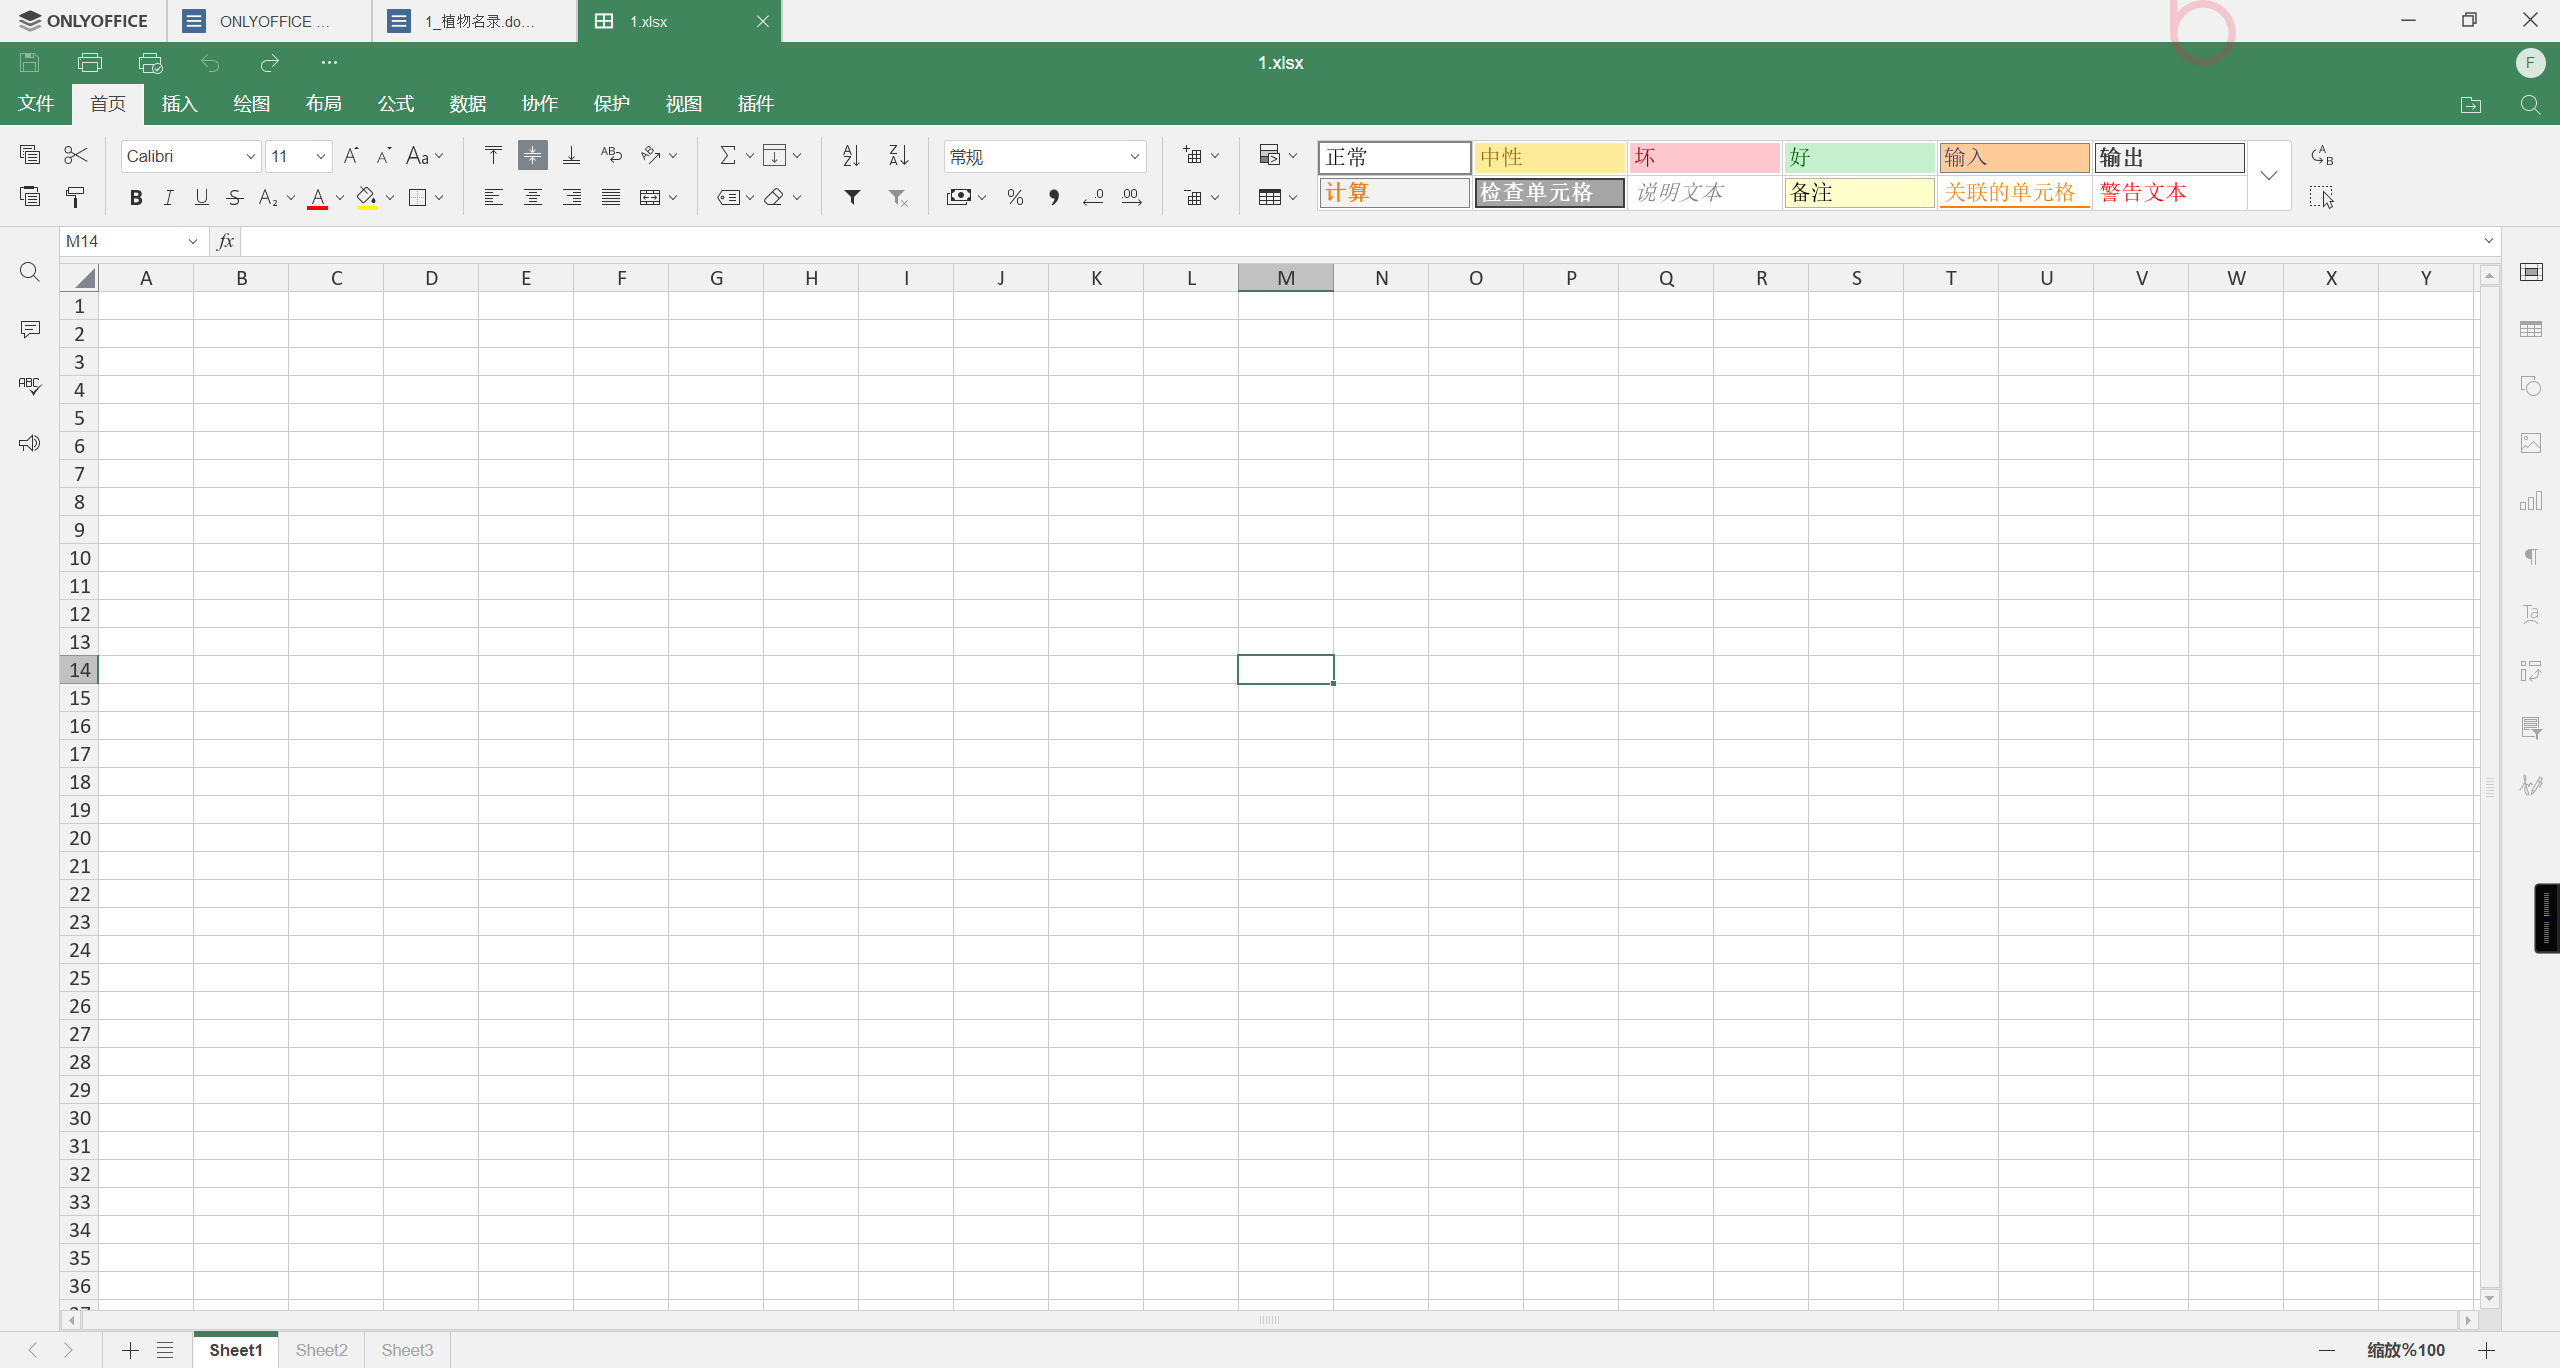
Task: Sort descending with the Z-A icon
Action: (899, 155)
